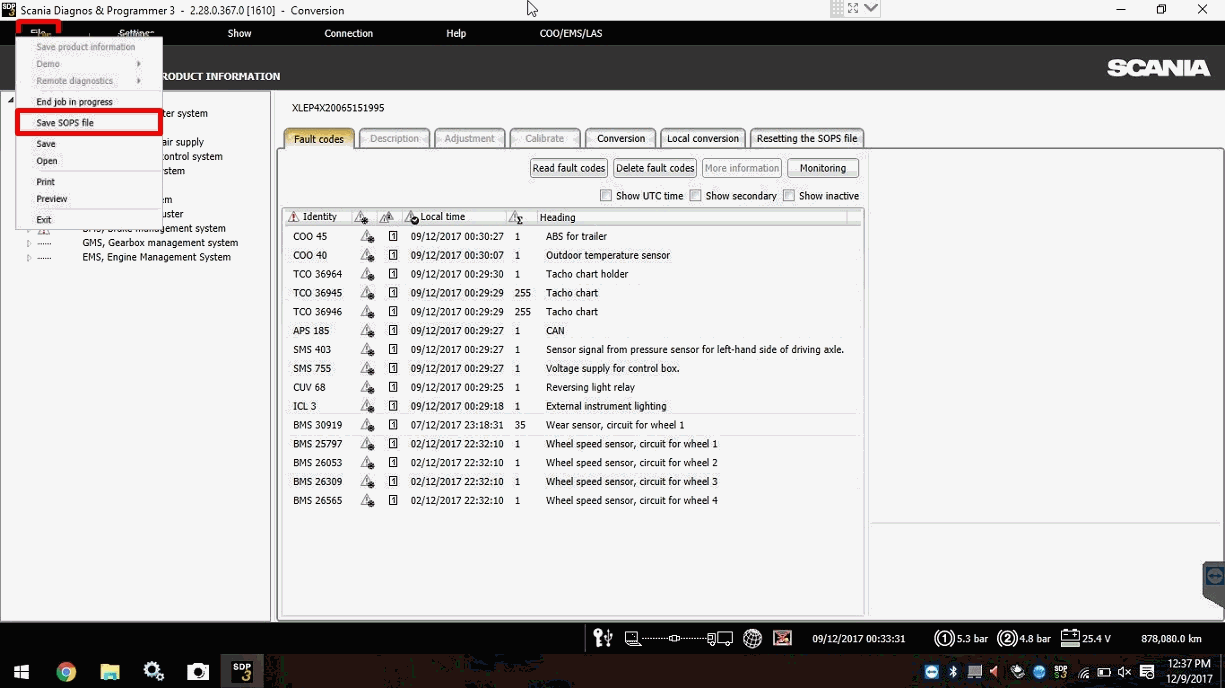Screen dimensions: 1225x688
Task: Click the More information button
Action: 741,168
